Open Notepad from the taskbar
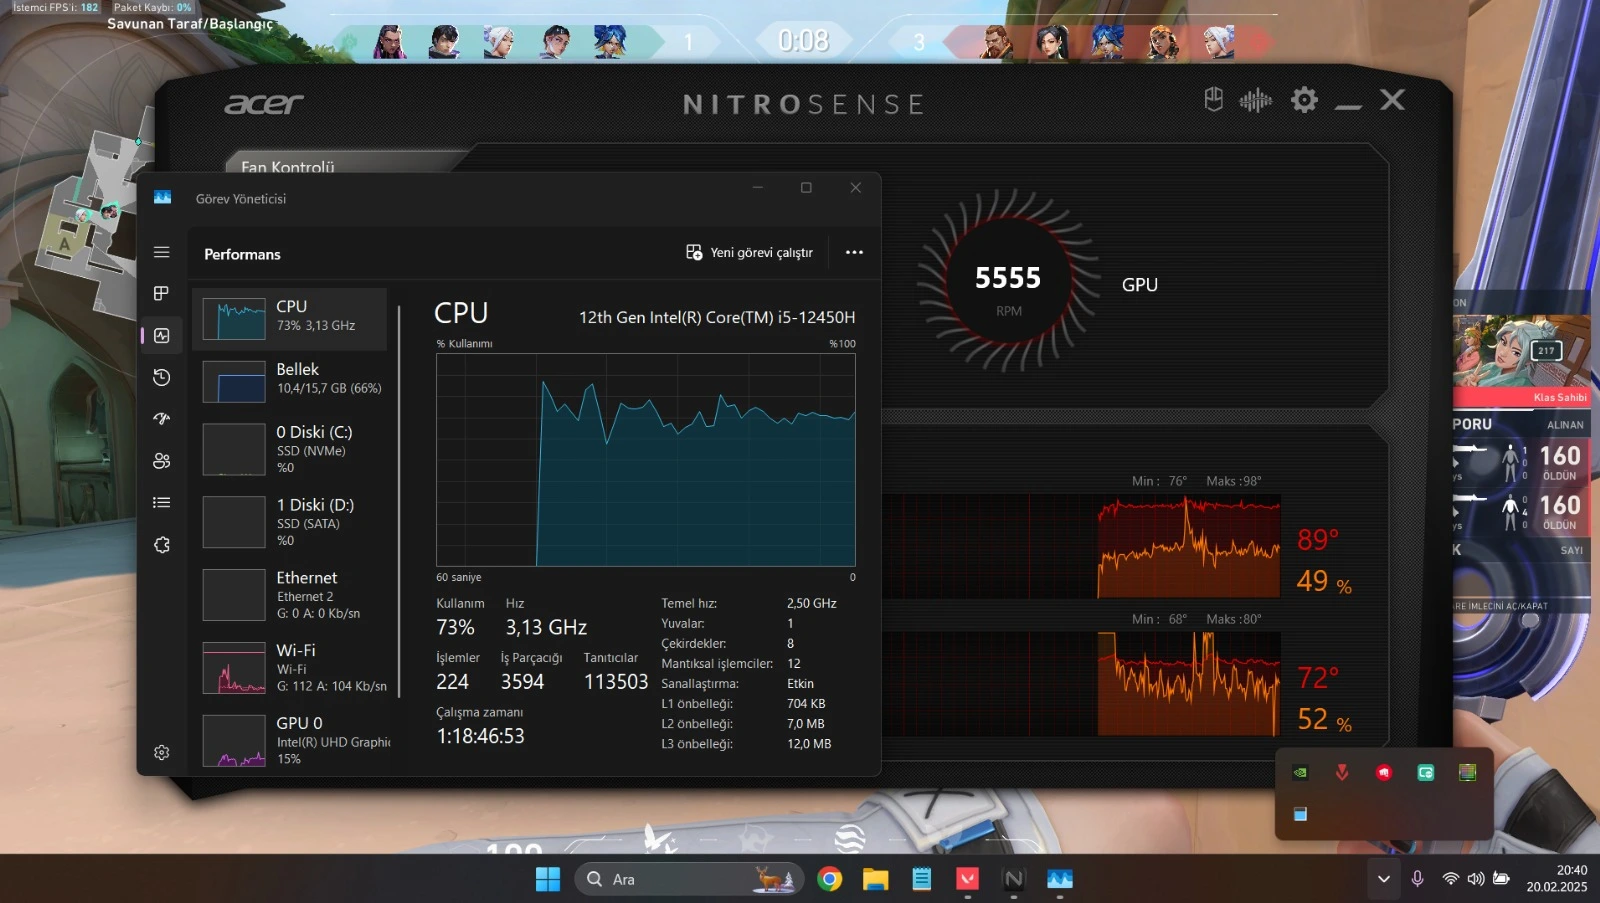The height and width of the screenshot is (903, 1600). 921,879
